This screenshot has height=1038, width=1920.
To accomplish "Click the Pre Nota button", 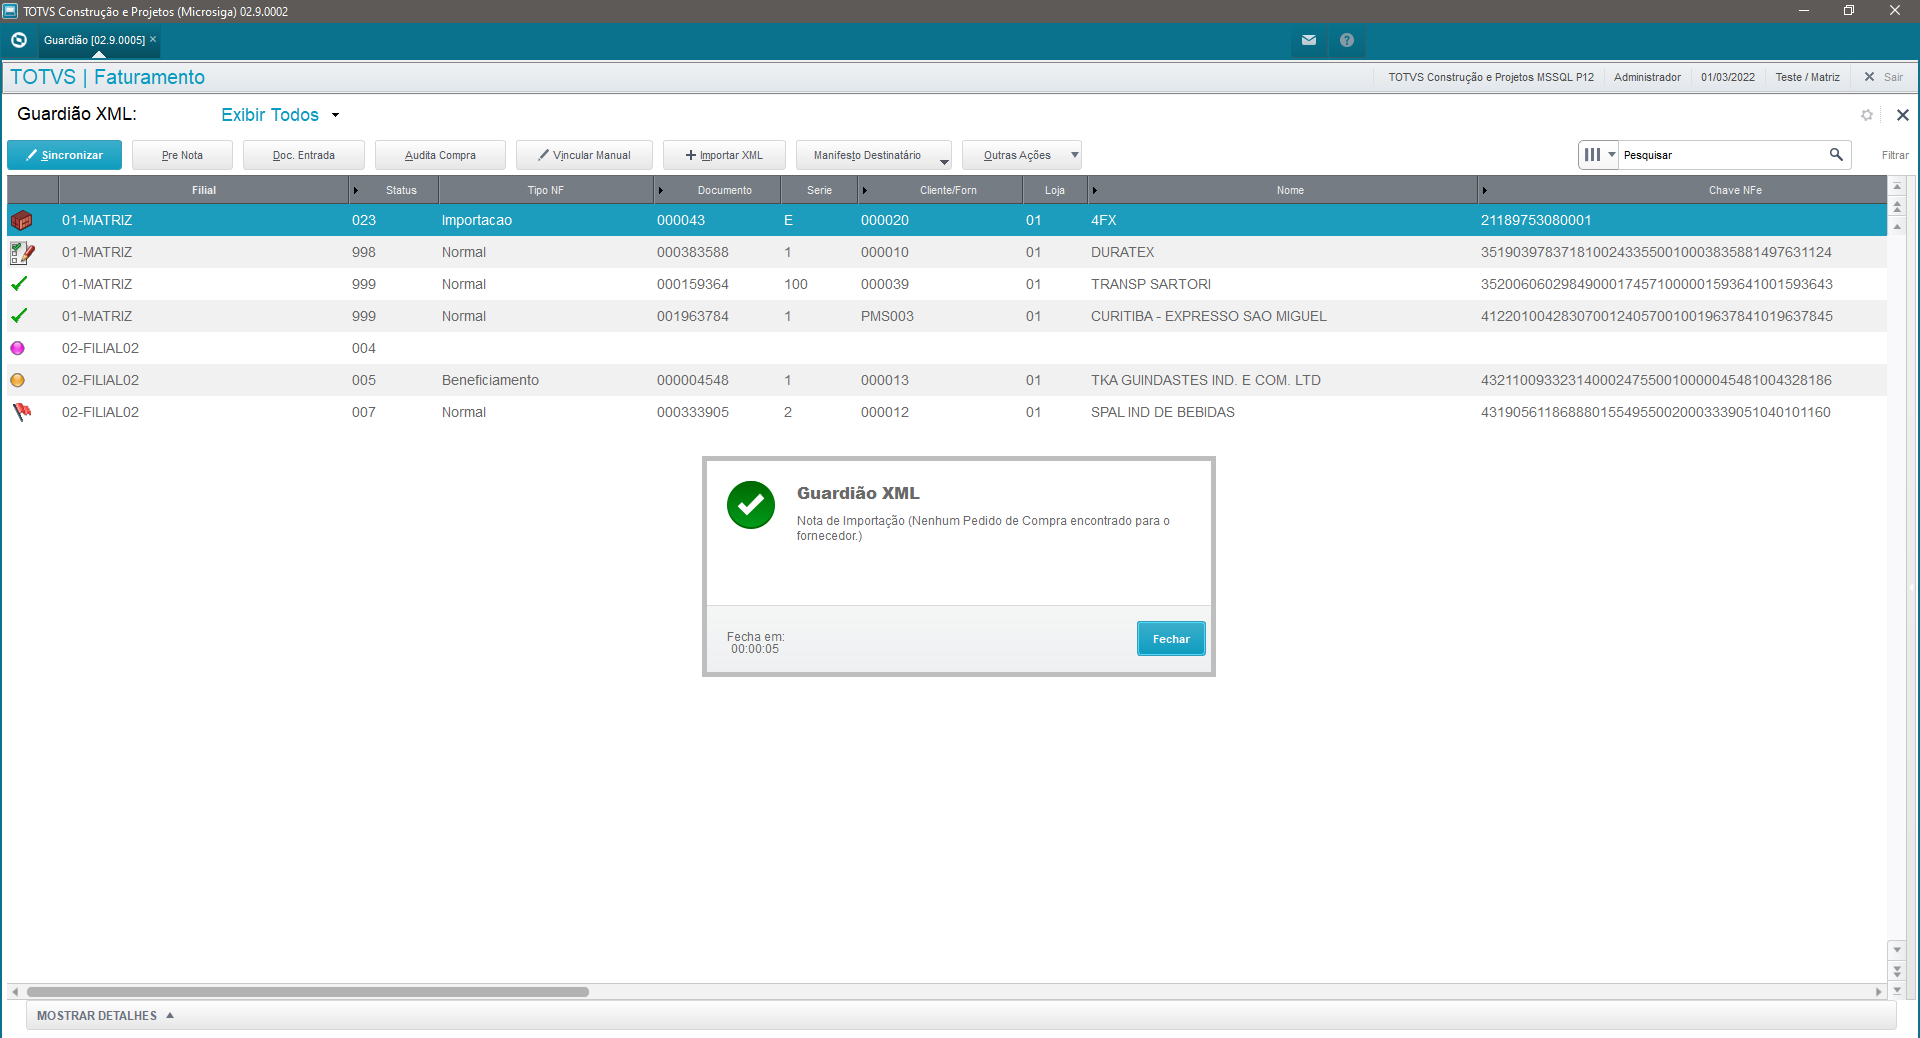I will [x=182, y=155].
